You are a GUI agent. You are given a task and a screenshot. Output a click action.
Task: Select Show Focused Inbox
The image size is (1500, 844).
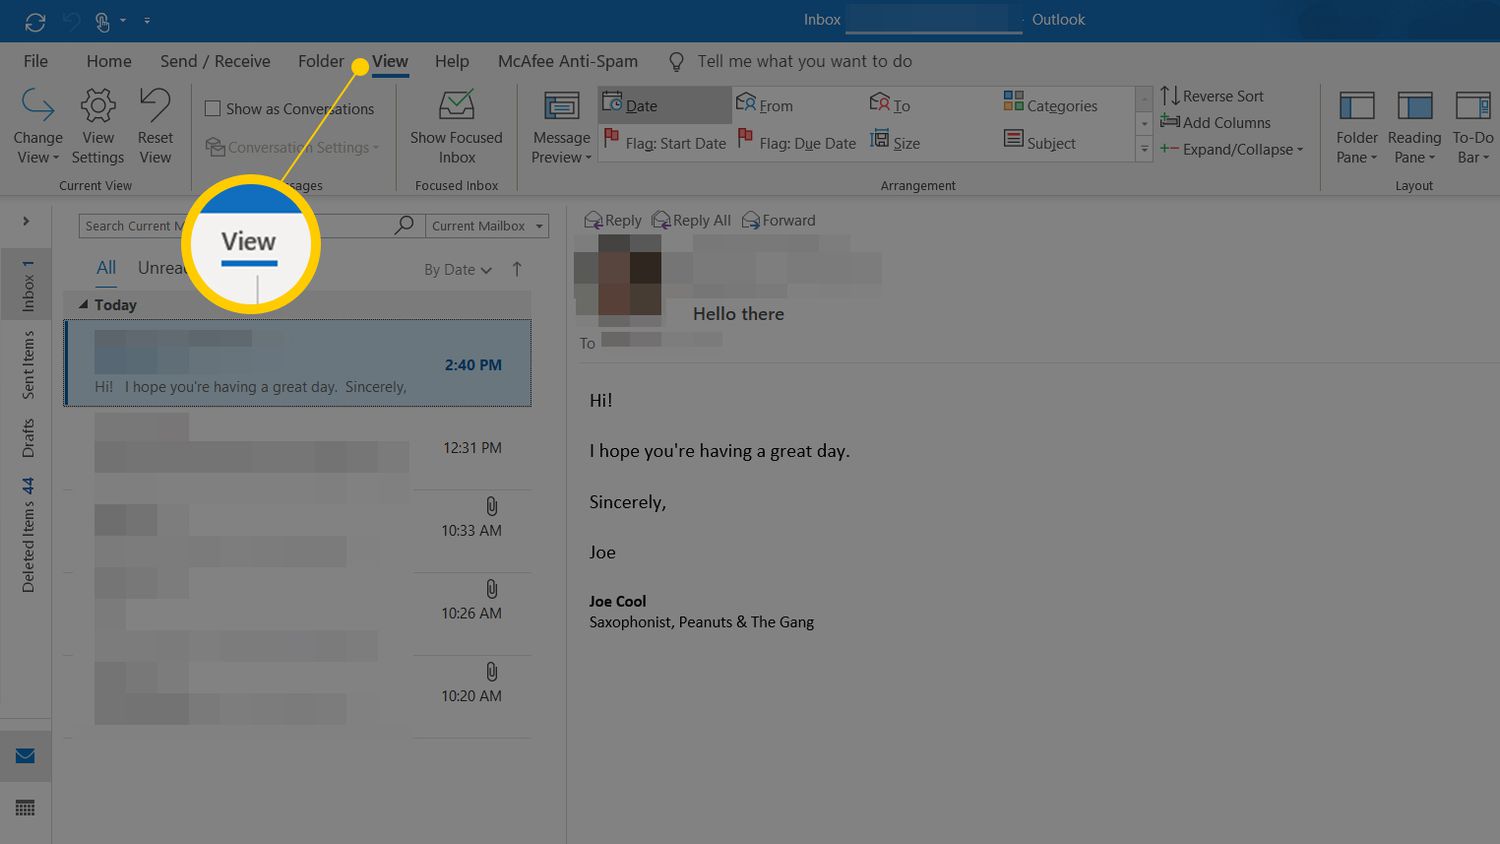click(456, 125)
